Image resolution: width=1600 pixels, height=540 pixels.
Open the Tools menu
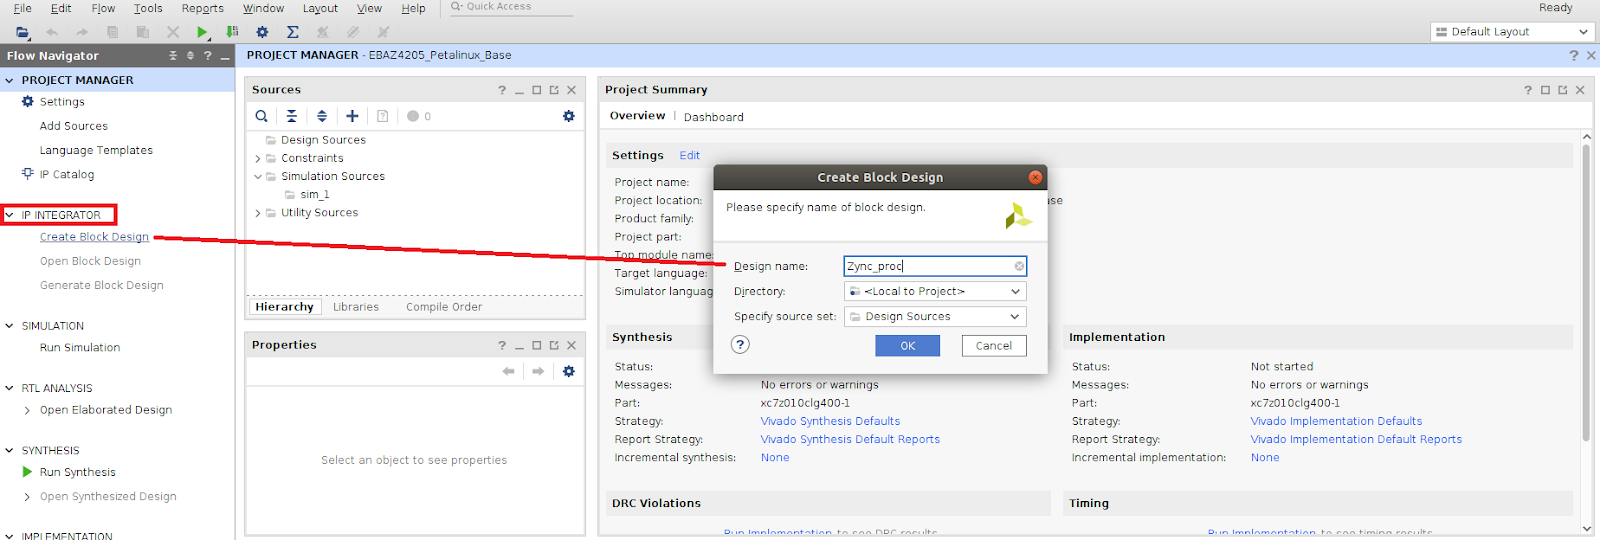click(148, 8)
